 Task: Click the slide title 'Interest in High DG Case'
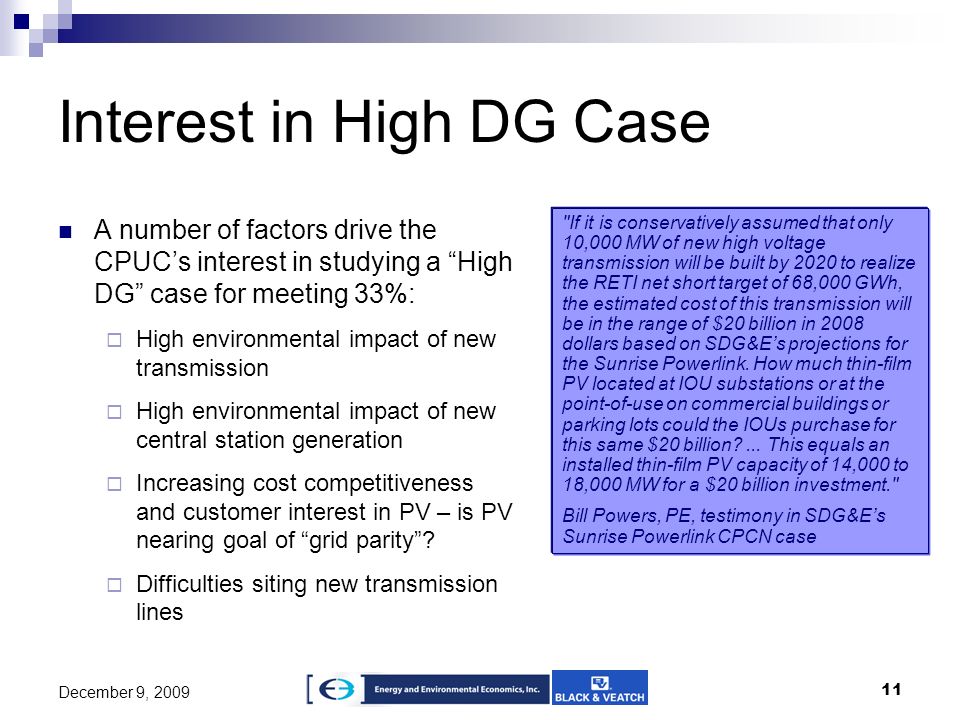point(384,123)
